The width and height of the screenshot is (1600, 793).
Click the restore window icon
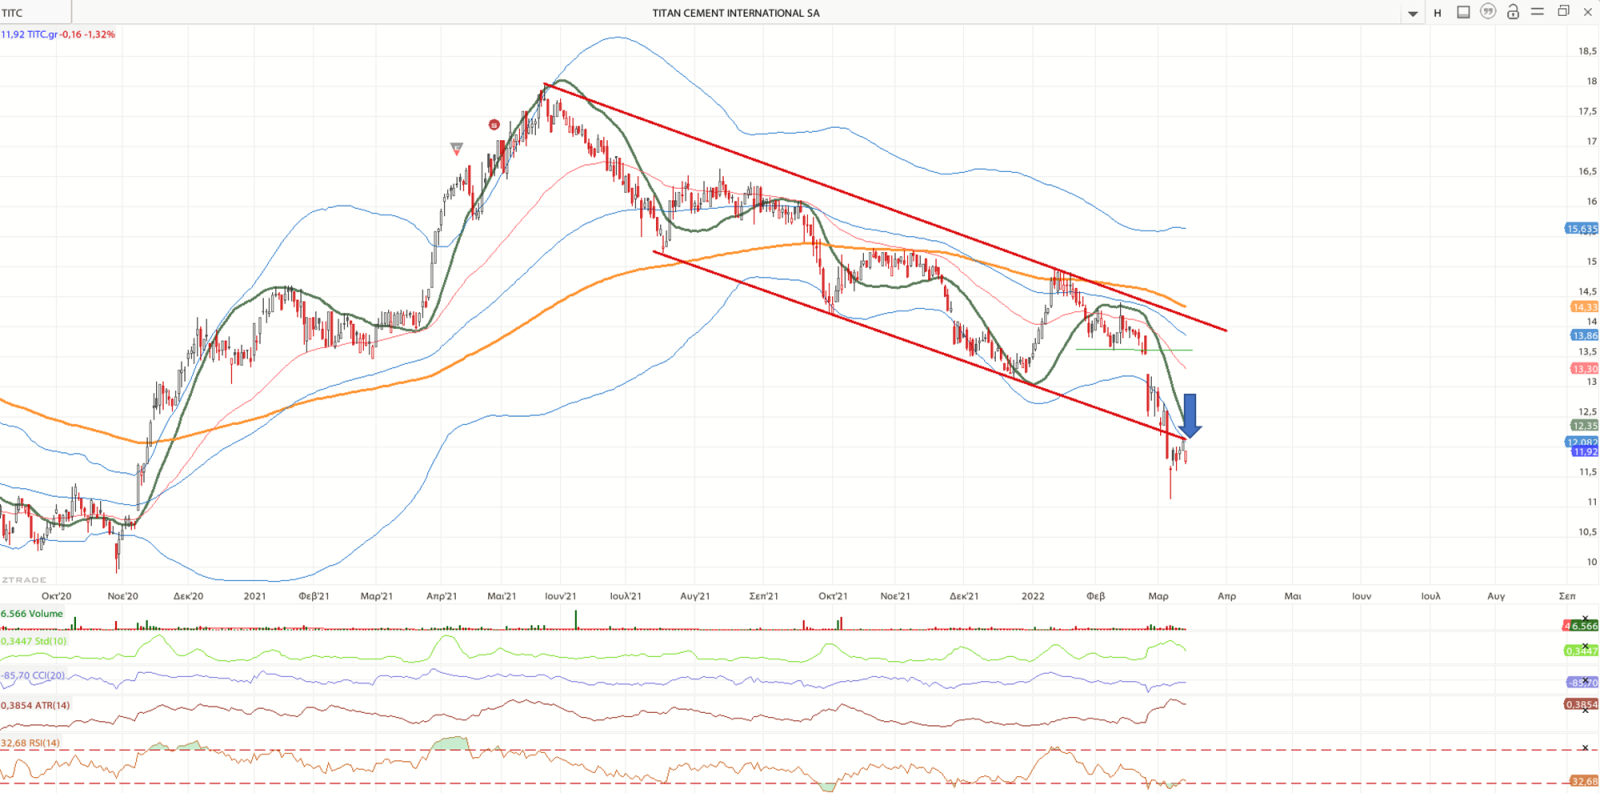point(1564,11)
